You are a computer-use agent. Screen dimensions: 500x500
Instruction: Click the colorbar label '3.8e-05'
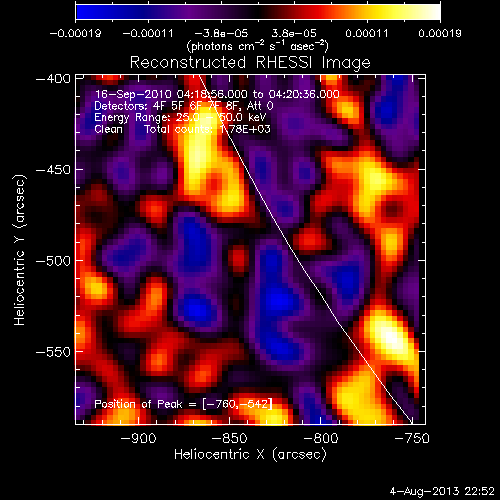tap(294, 33)
